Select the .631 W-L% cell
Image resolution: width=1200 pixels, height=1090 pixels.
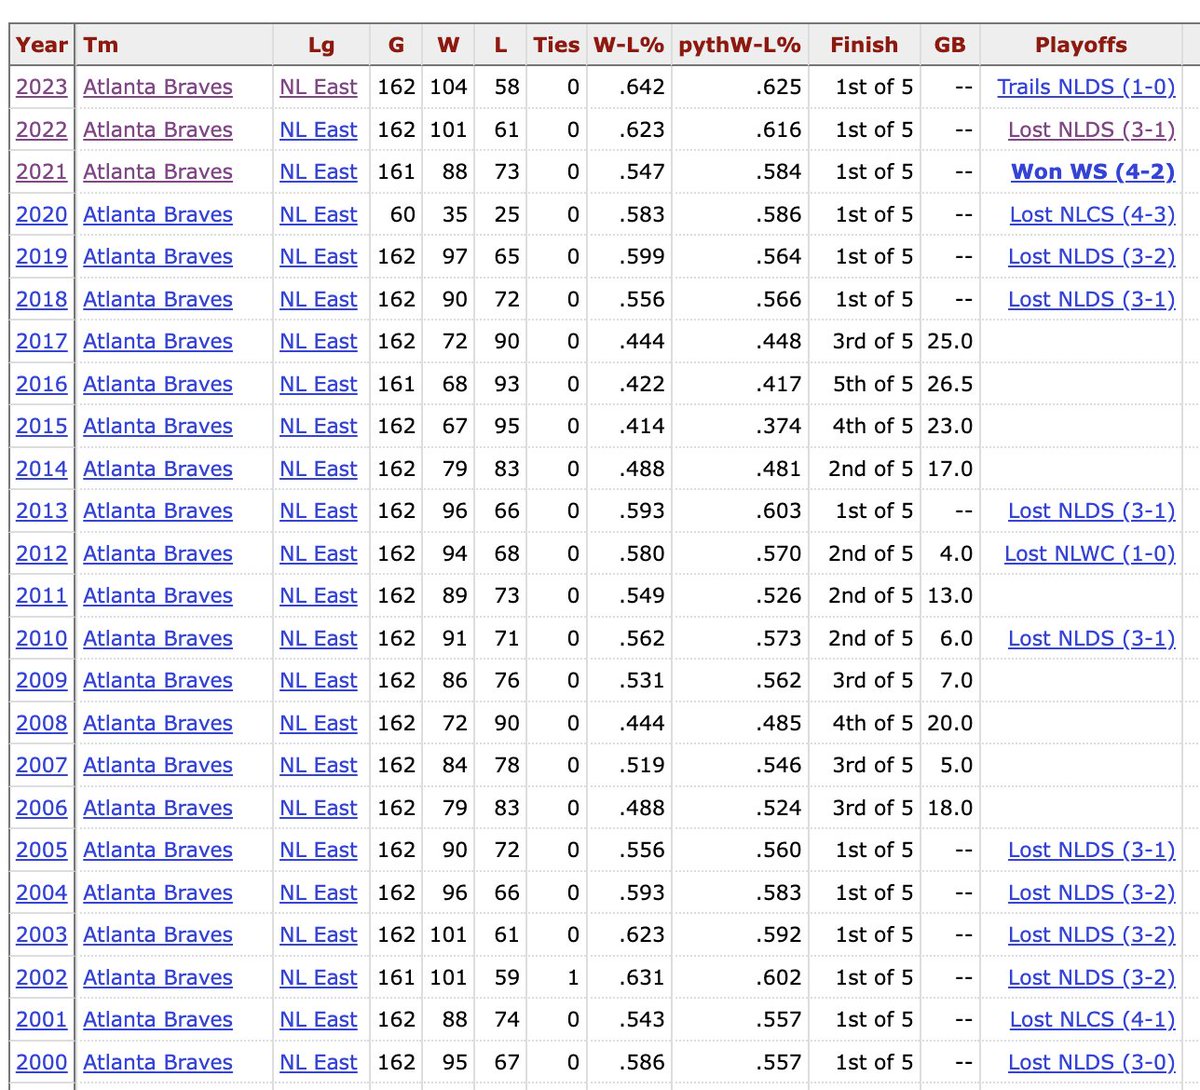[x=641, y=978]
